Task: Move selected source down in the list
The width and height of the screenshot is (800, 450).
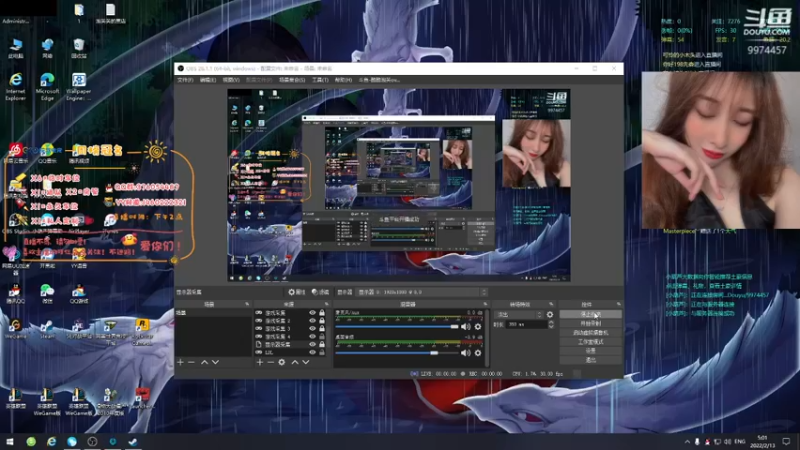Action: [306, 362]
